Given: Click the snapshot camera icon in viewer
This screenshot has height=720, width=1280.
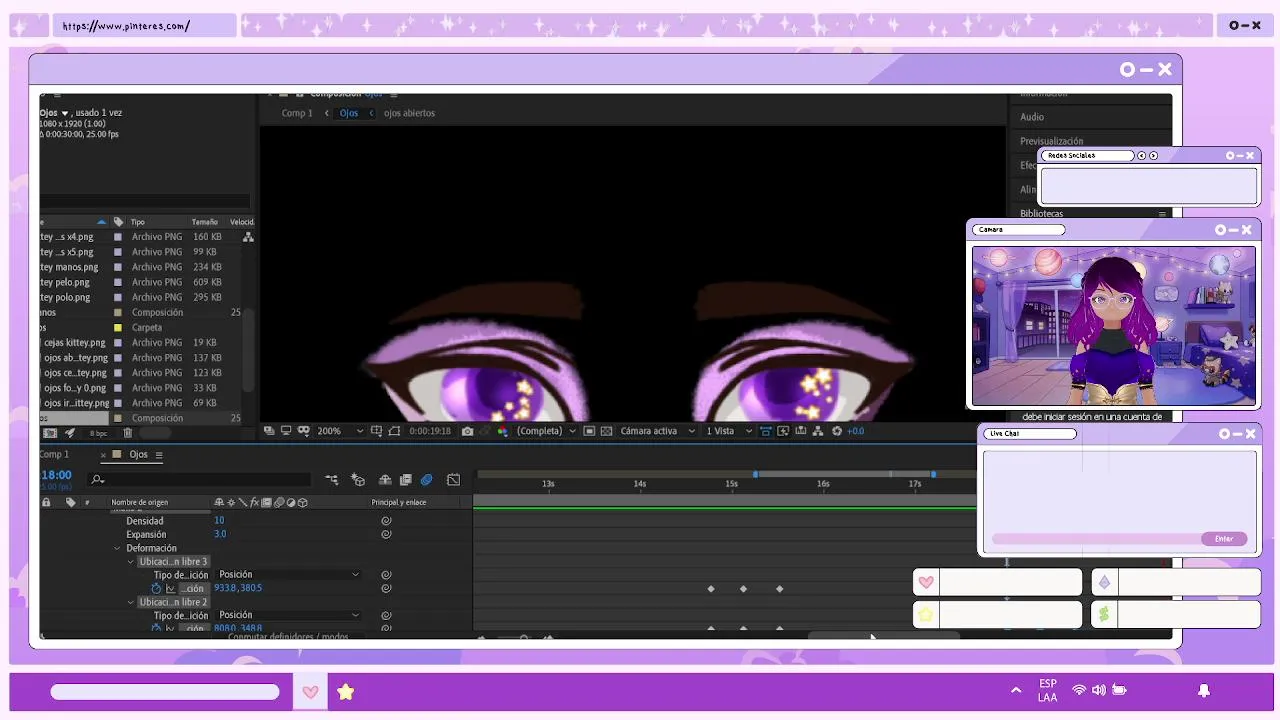Looking at the screenshot, I should pyautogui.click(x=467, y=431).
